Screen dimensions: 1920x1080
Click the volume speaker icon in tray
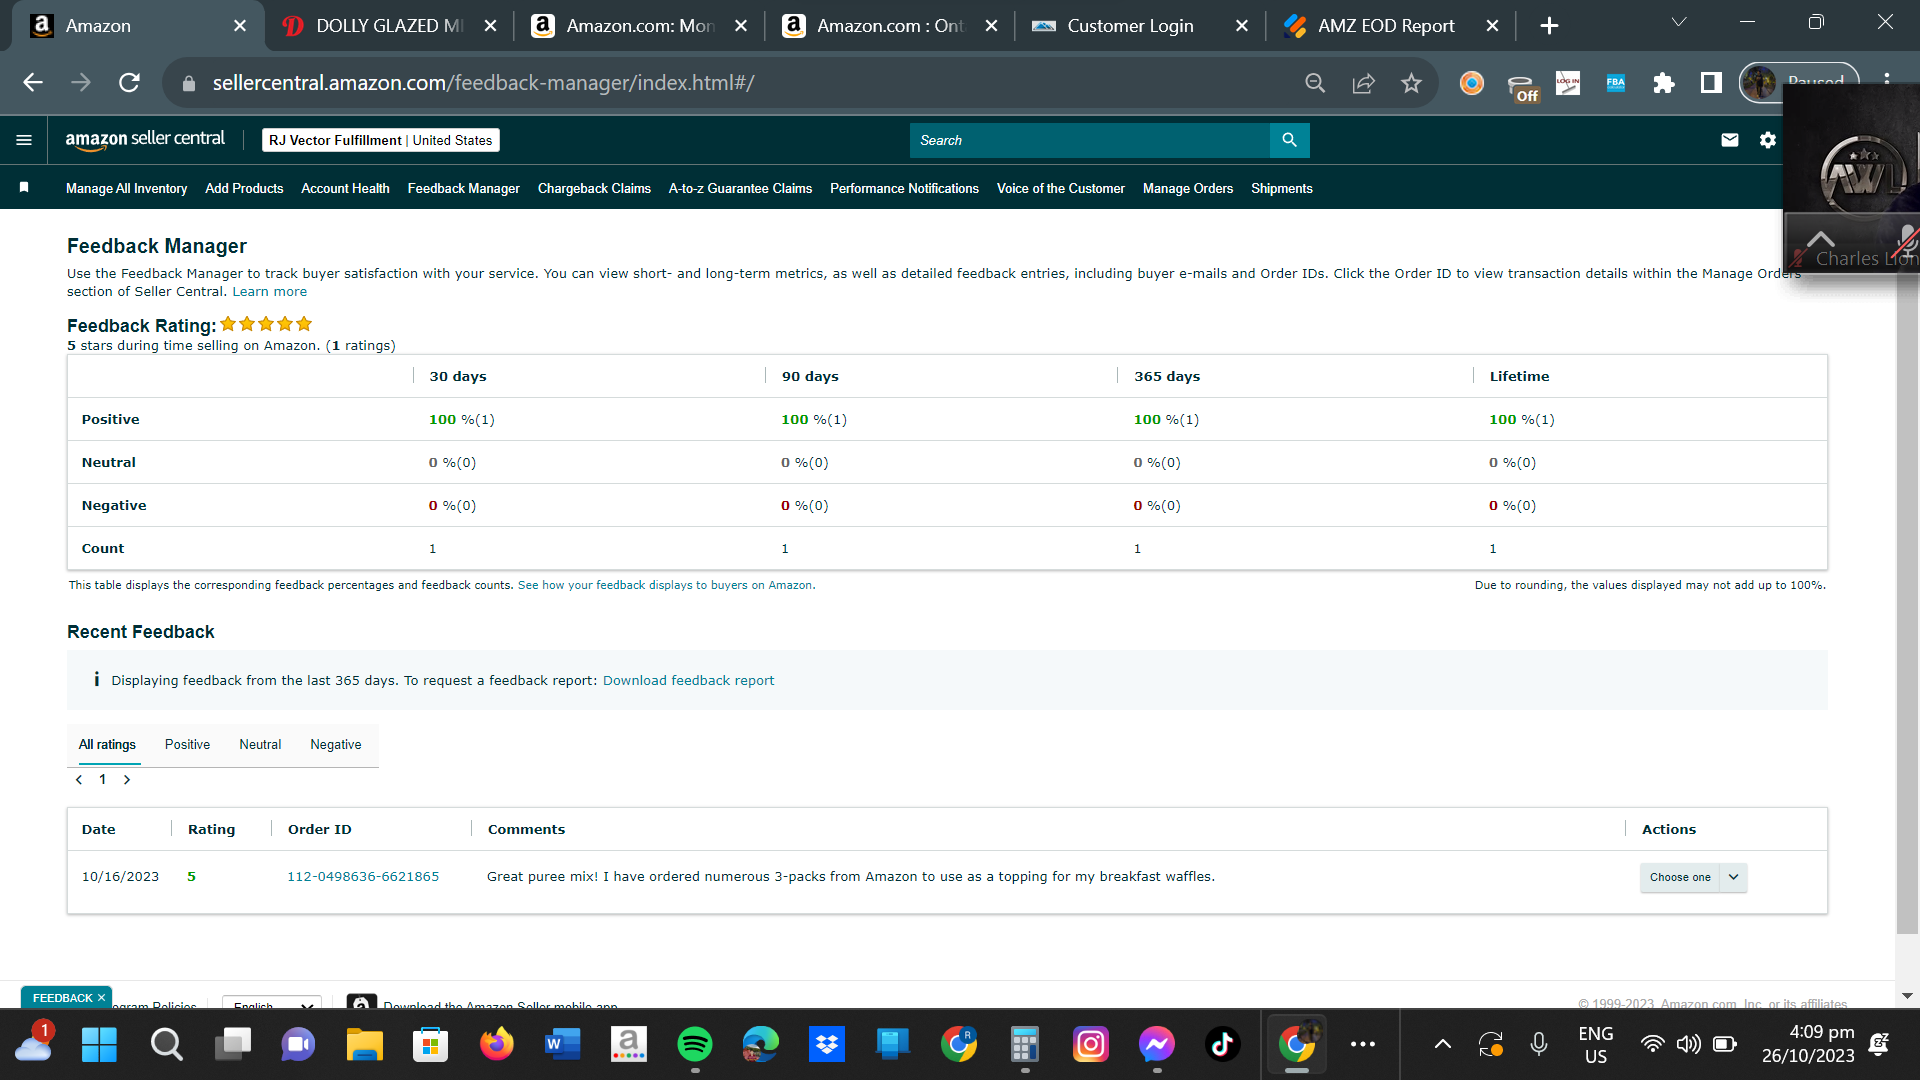[1689, 1045]
